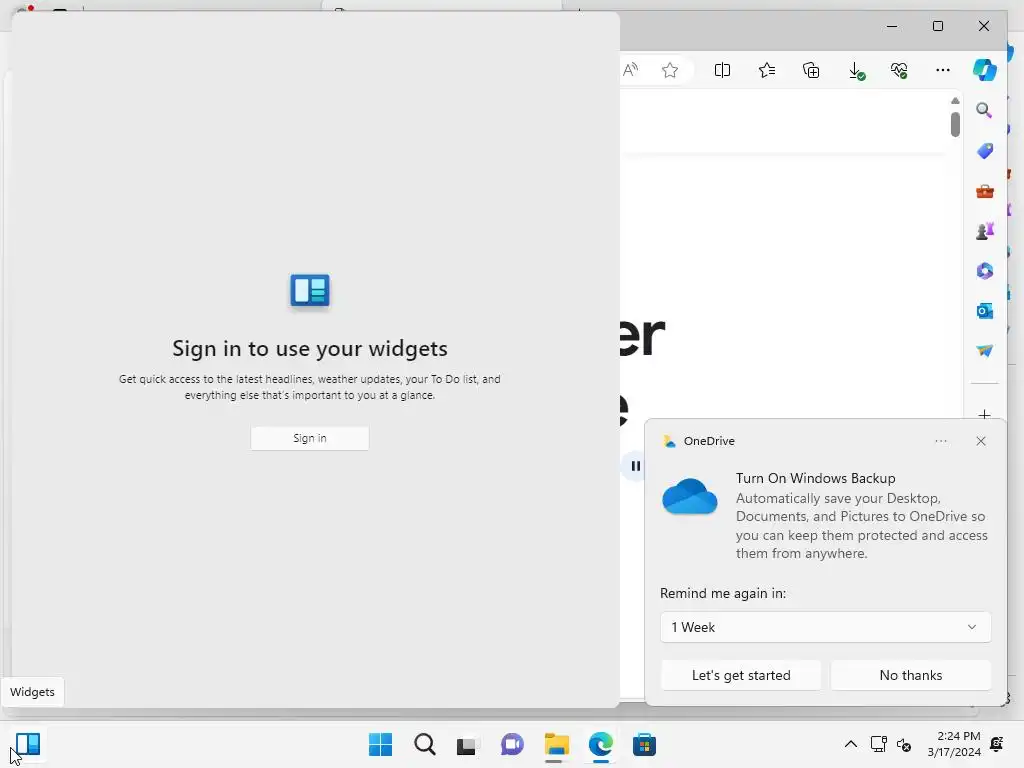The height and width of the screenshot is (768, 1024).
Task: Click the Edge page vertical scrollbar thumb
Action: coord(955,124)
